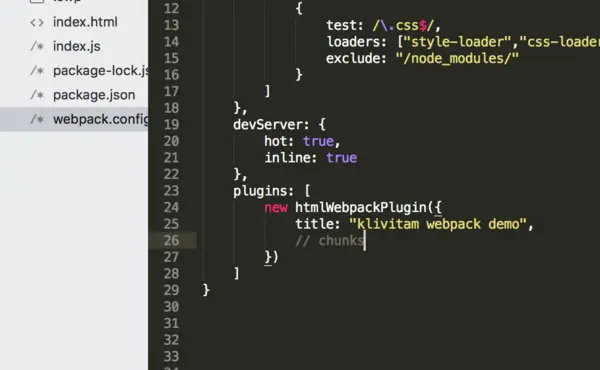Screen dimensions: 600x370
Task: Click the /\.css$/ regular expression
Action: [403, 25]
